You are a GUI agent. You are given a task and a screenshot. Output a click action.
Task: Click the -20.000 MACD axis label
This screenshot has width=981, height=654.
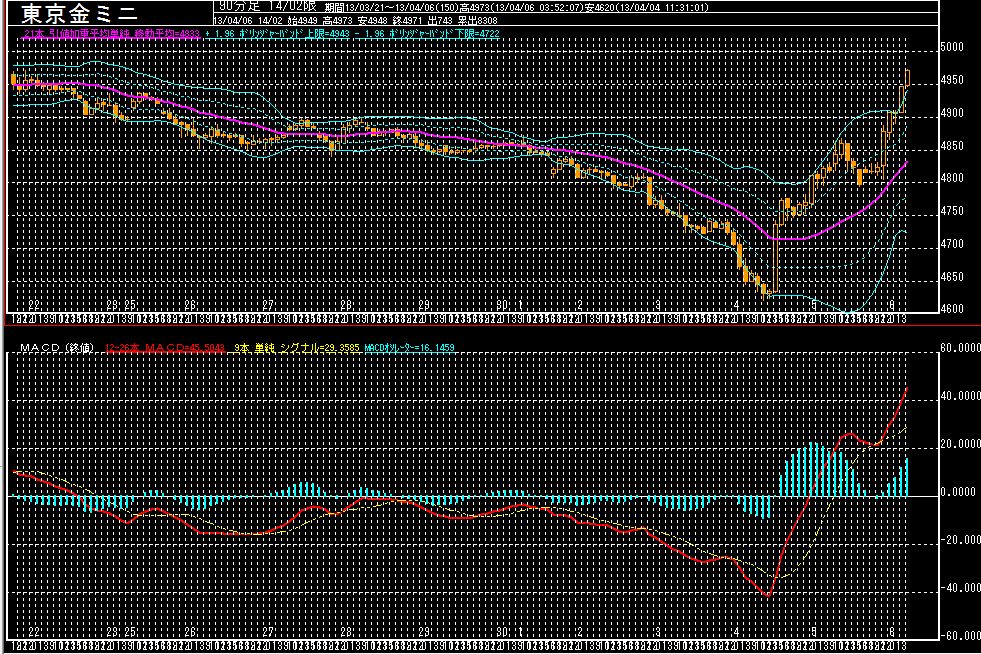click(960, 539)
